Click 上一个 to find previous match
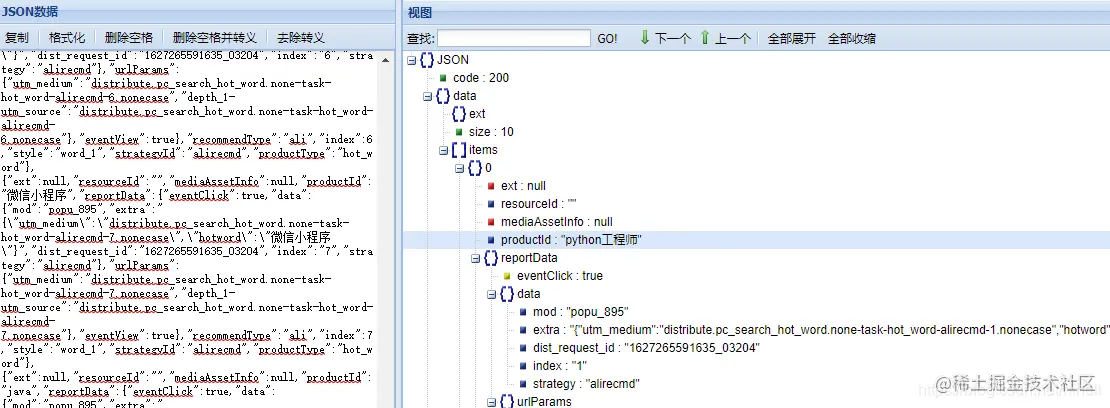This screenshot has height=408, width=1110. tap(732, 38)
